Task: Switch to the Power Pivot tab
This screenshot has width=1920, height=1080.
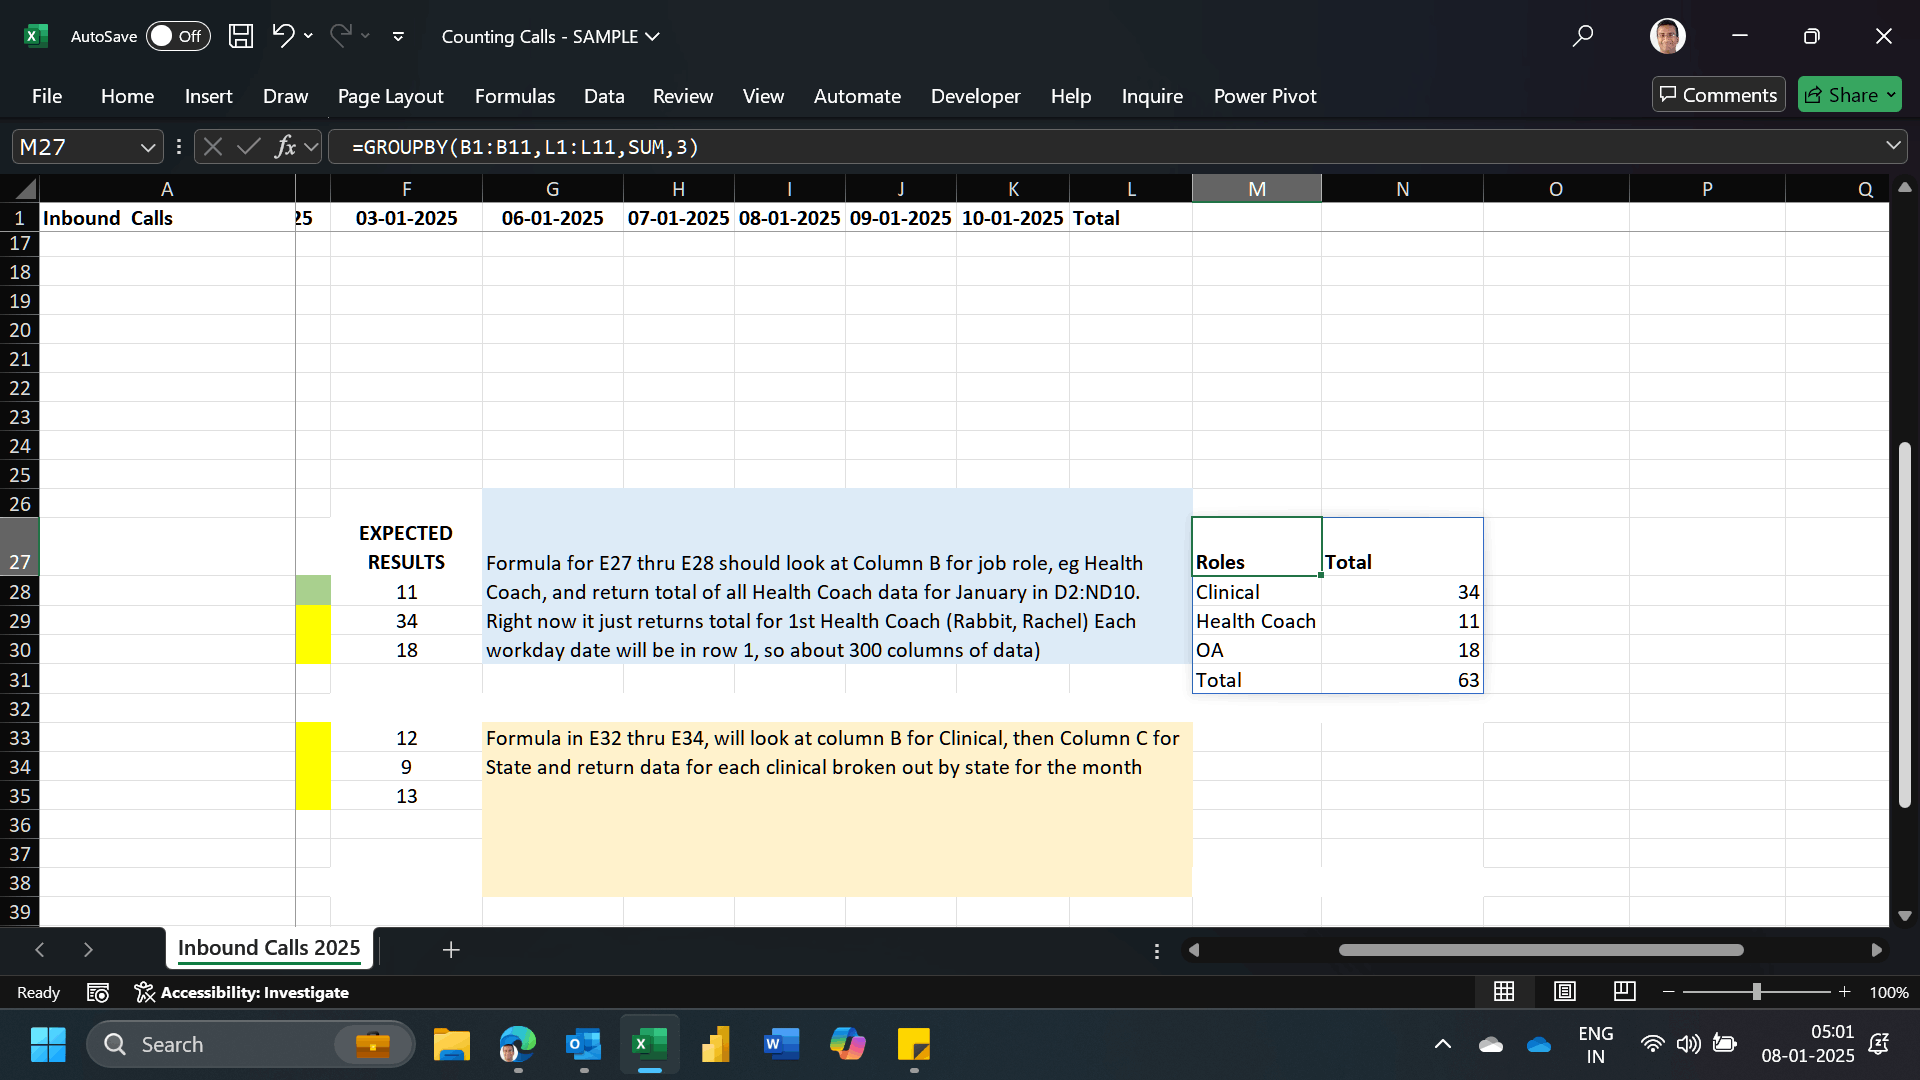Action: pyautogui.click(x=1264, y=96)
